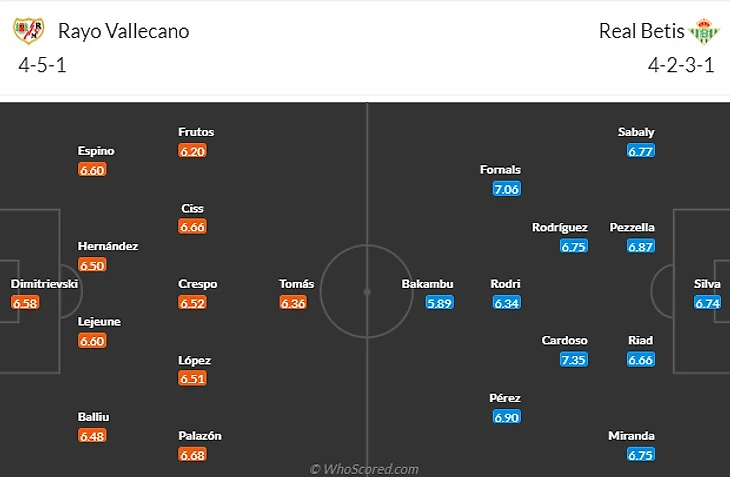The image size is (730, 477).
Task: Select goalkeeper Dimitrievski's 6.58 rating badge
Action: coord(25,303)
